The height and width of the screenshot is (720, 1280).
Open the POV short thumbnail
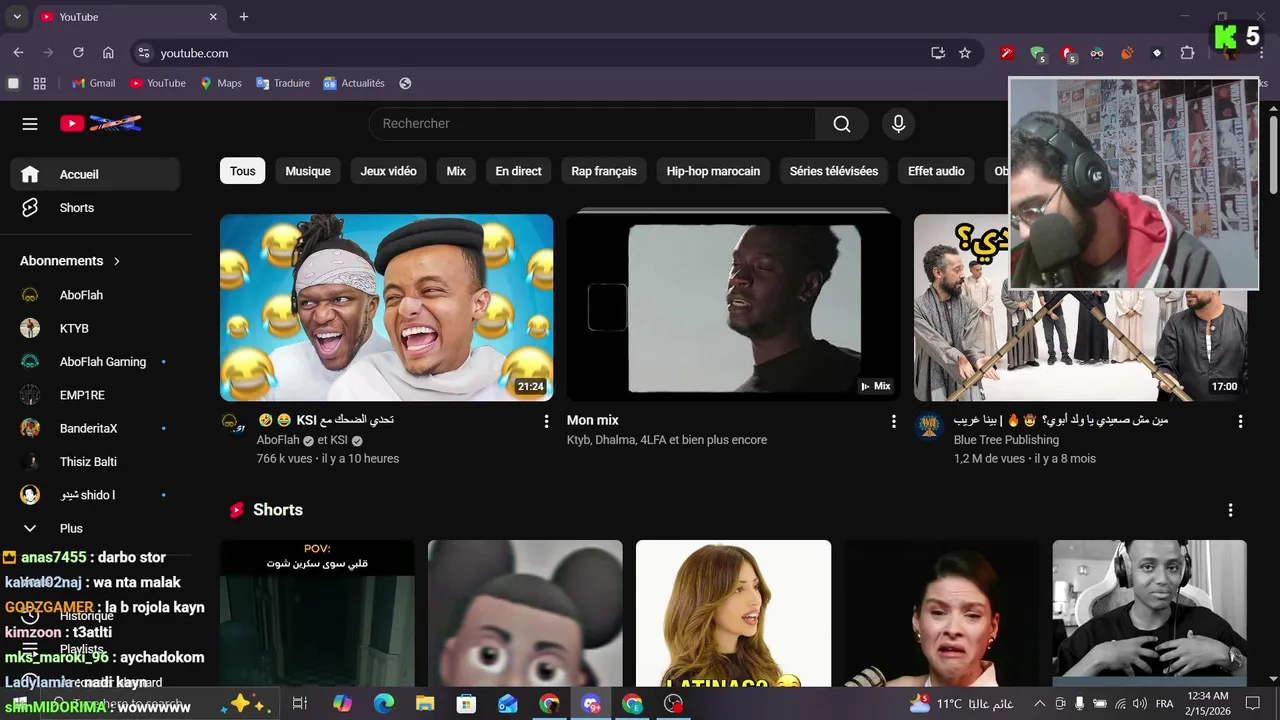tap(317, 613)
